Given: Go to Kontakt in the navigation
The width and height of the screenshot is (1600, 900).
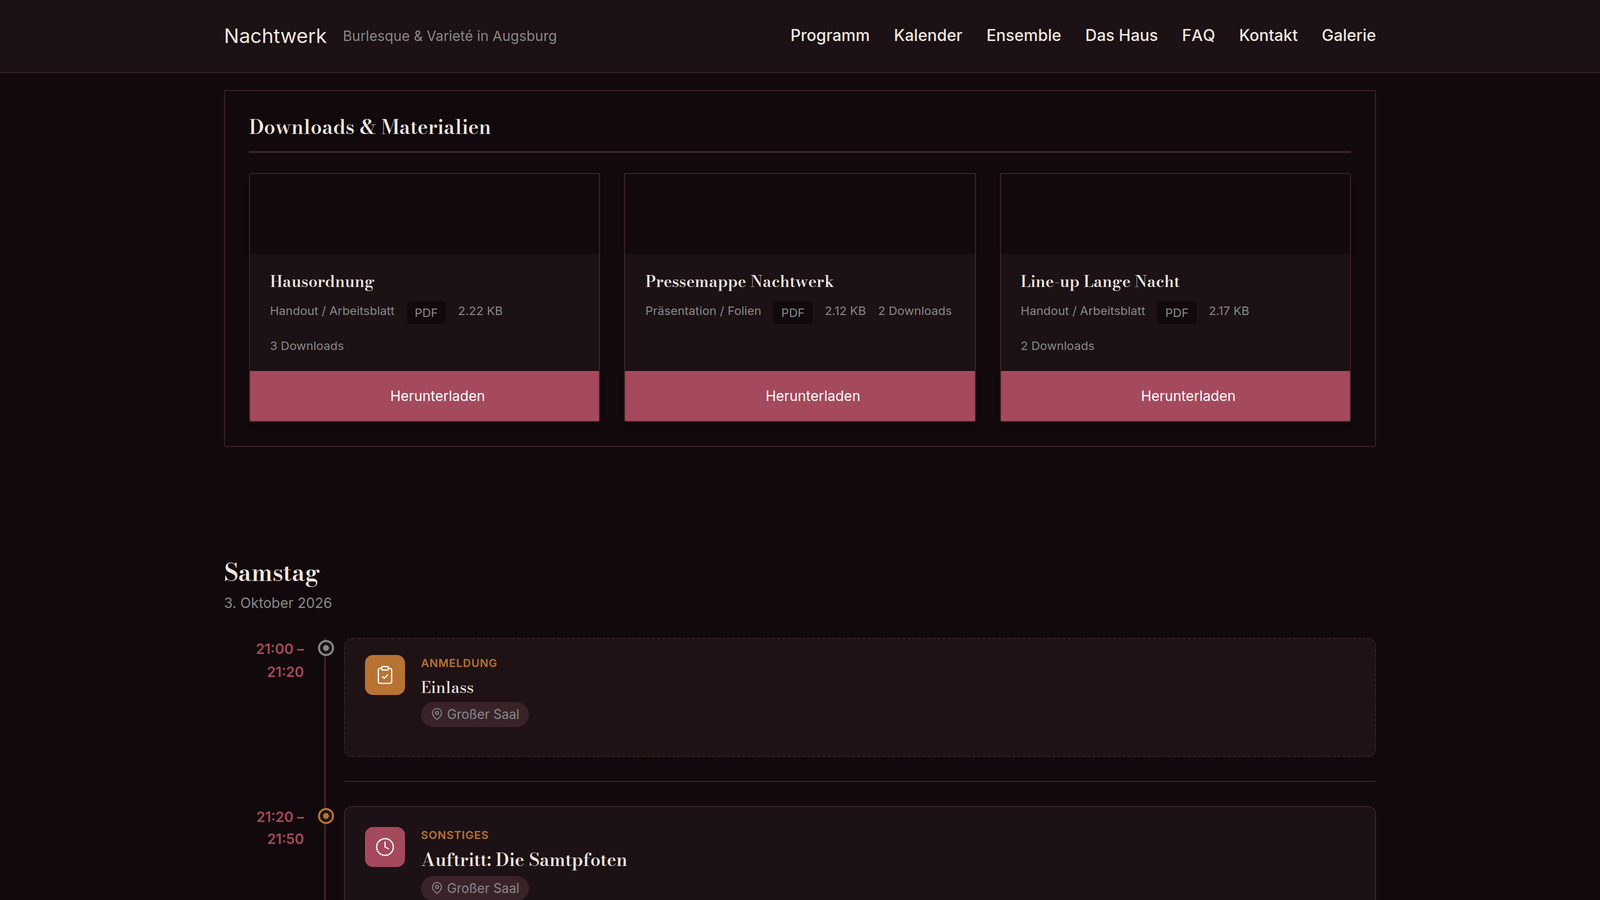Looking at the screenshot, I should point(1268,35).
